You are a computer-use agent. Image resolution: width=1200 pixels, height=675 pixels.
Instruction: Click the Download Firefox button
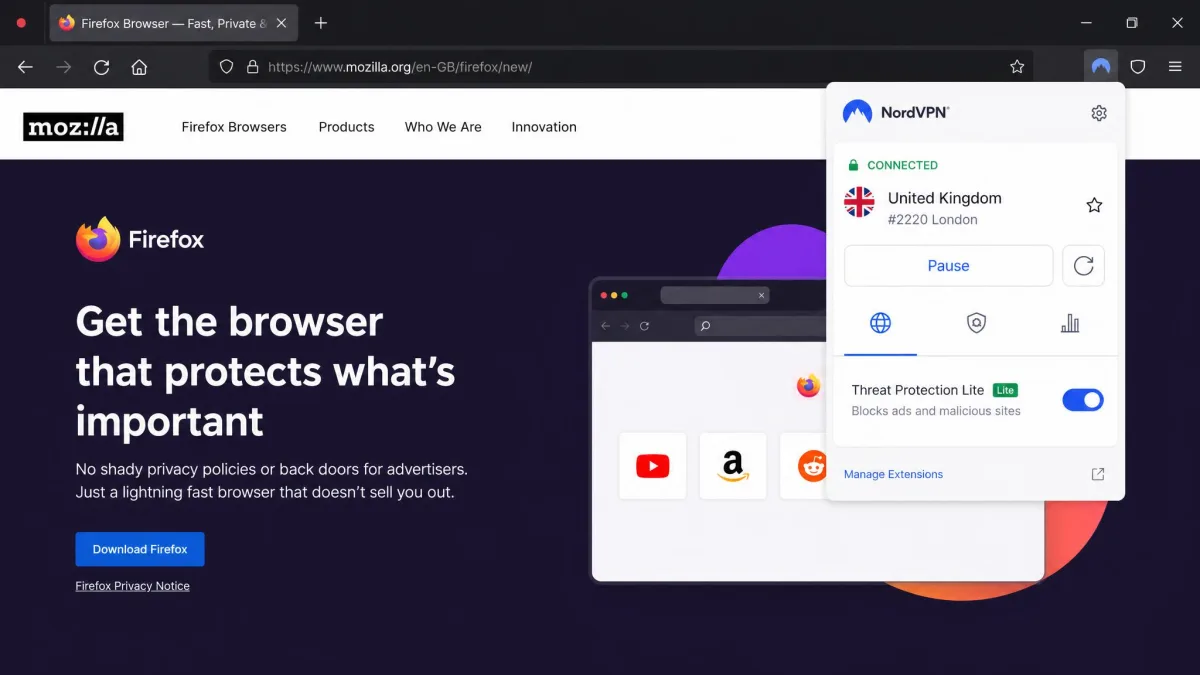(140, 549)
